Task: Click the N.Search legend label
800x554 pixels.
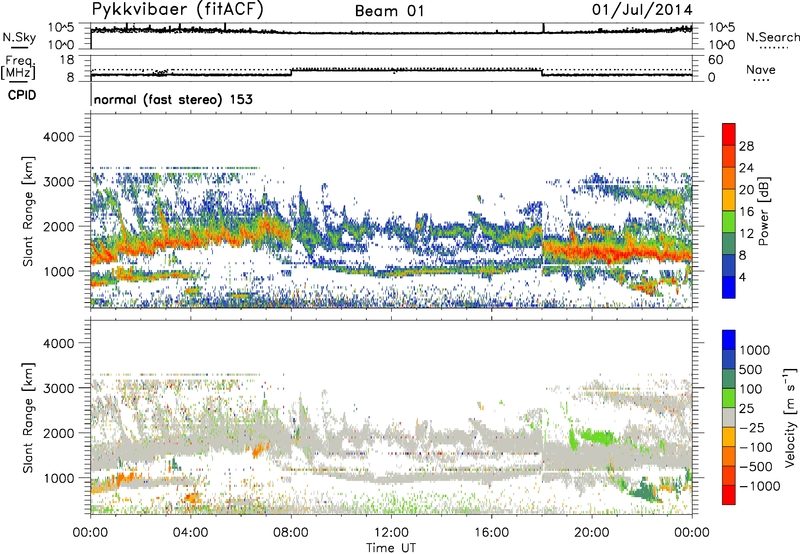Action: 772,37
